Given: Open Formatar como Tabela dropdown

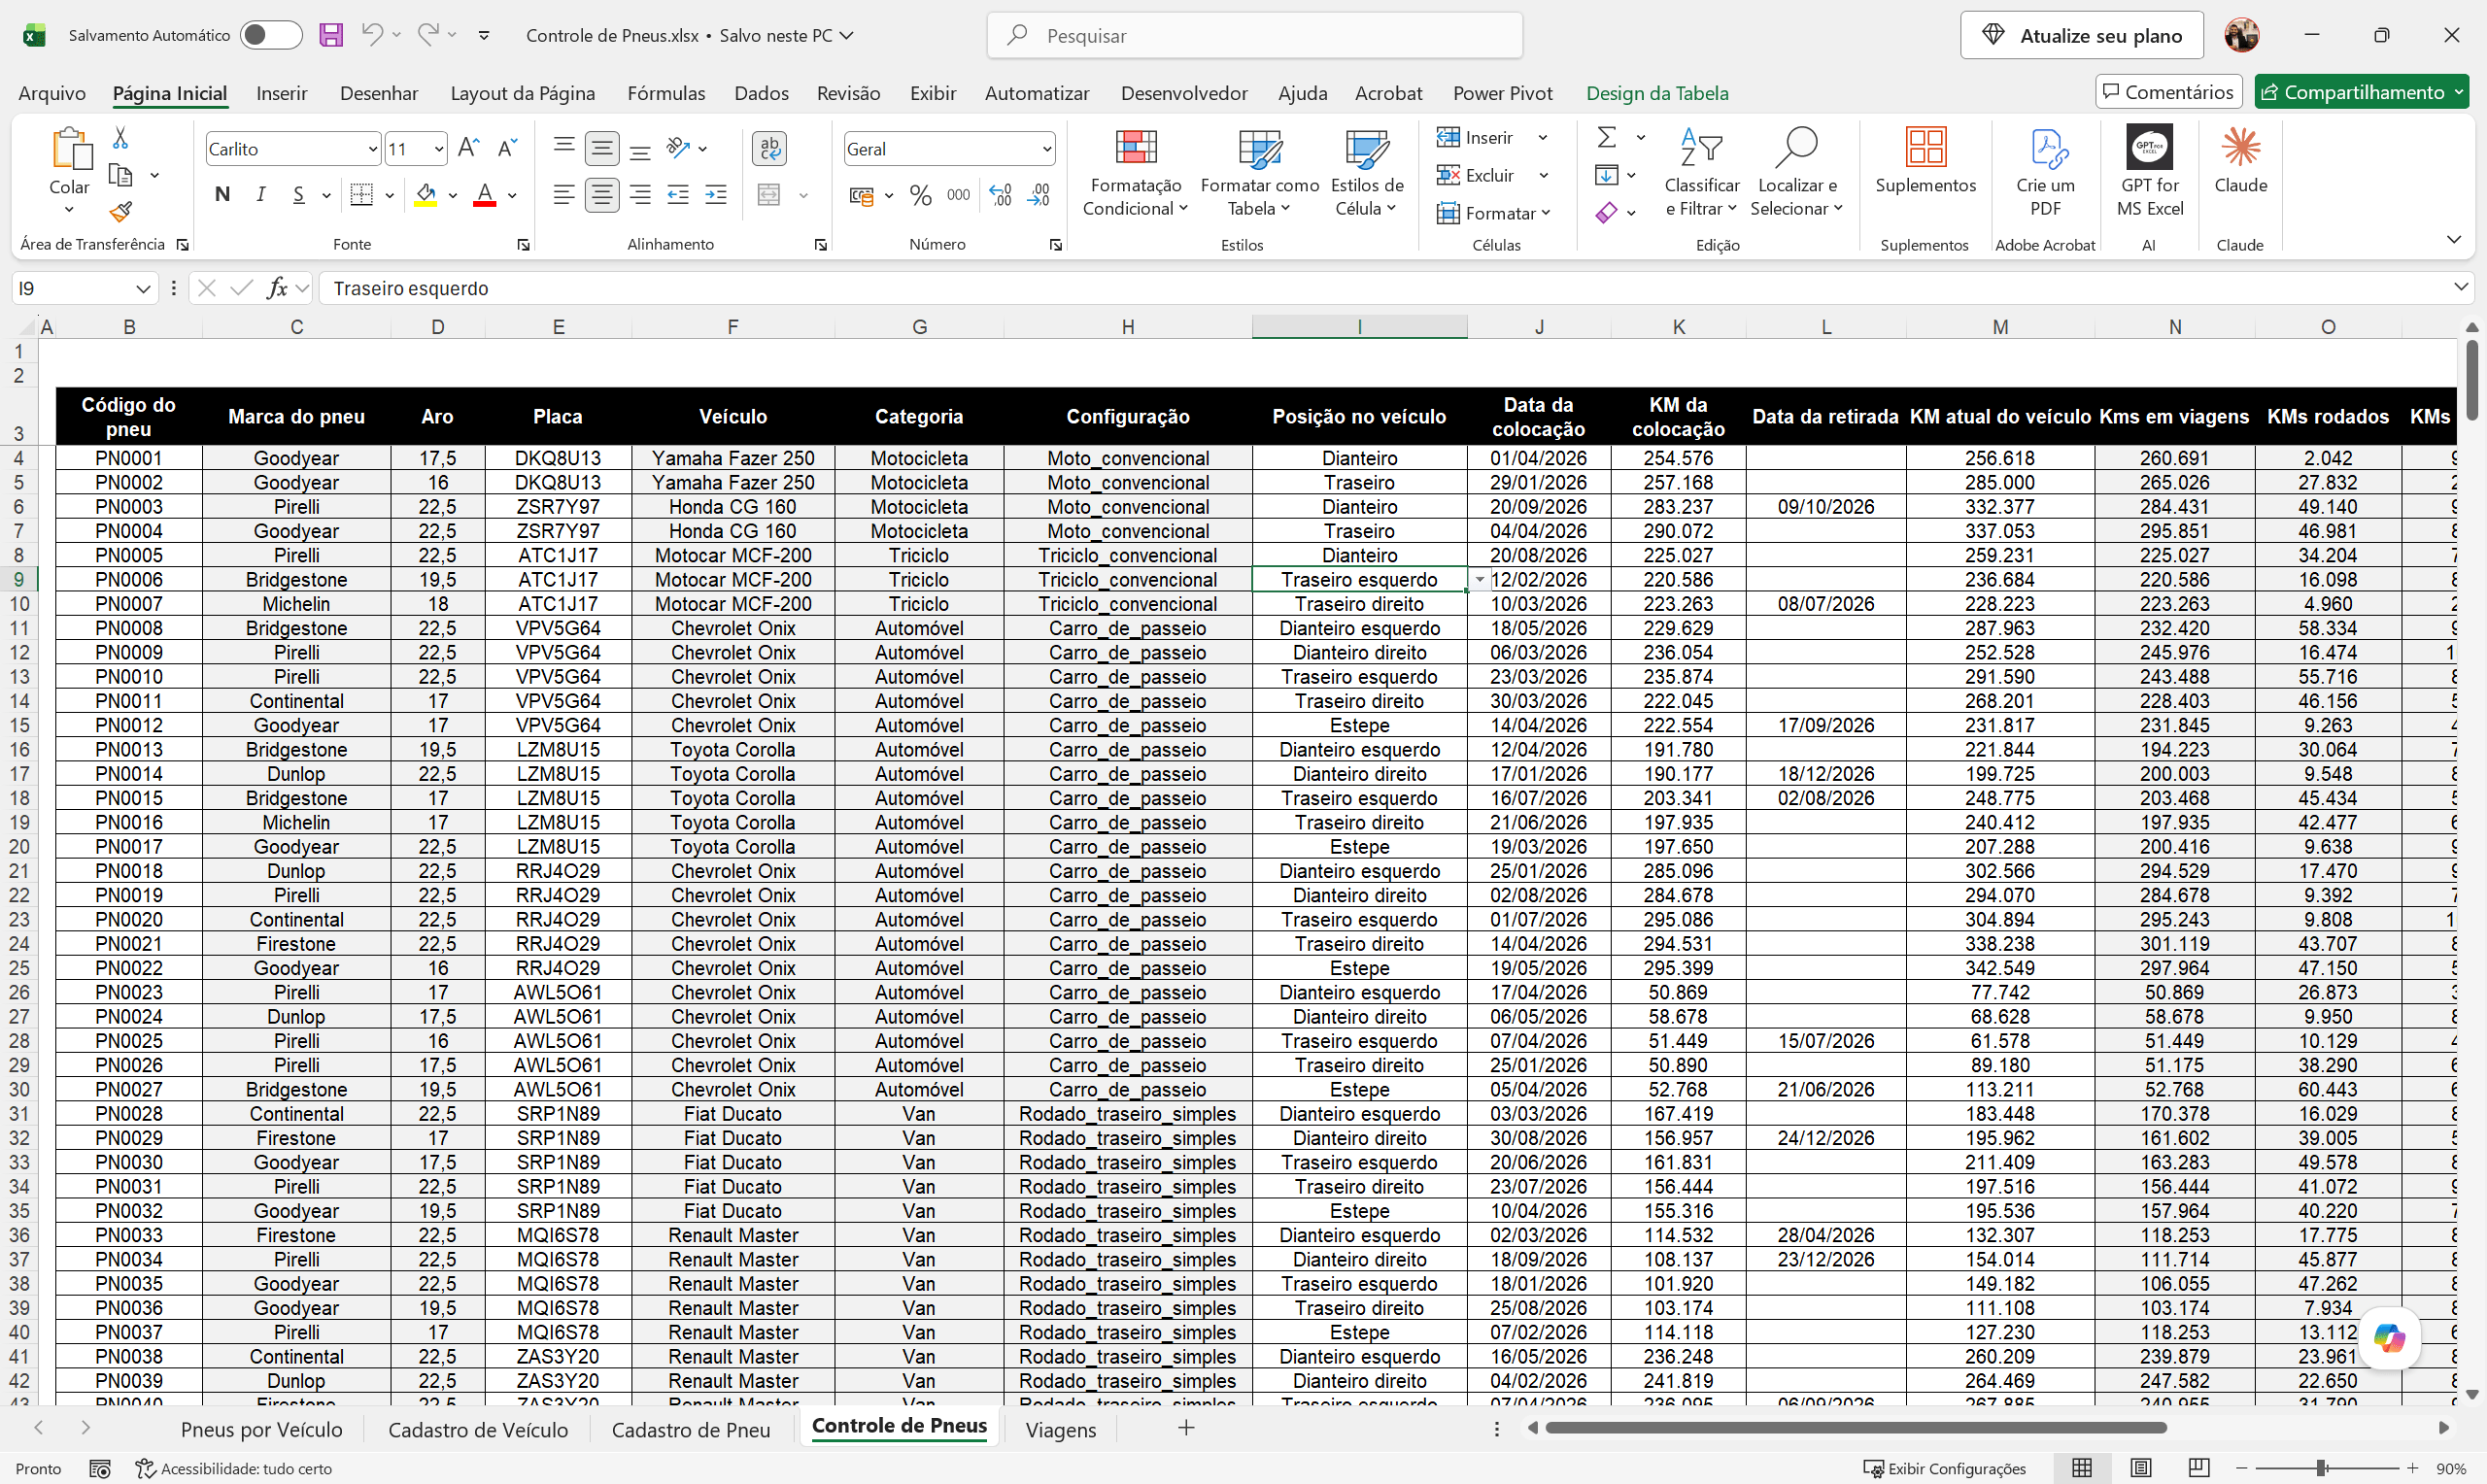Looking at the screenshot, I should (1259, 172).
